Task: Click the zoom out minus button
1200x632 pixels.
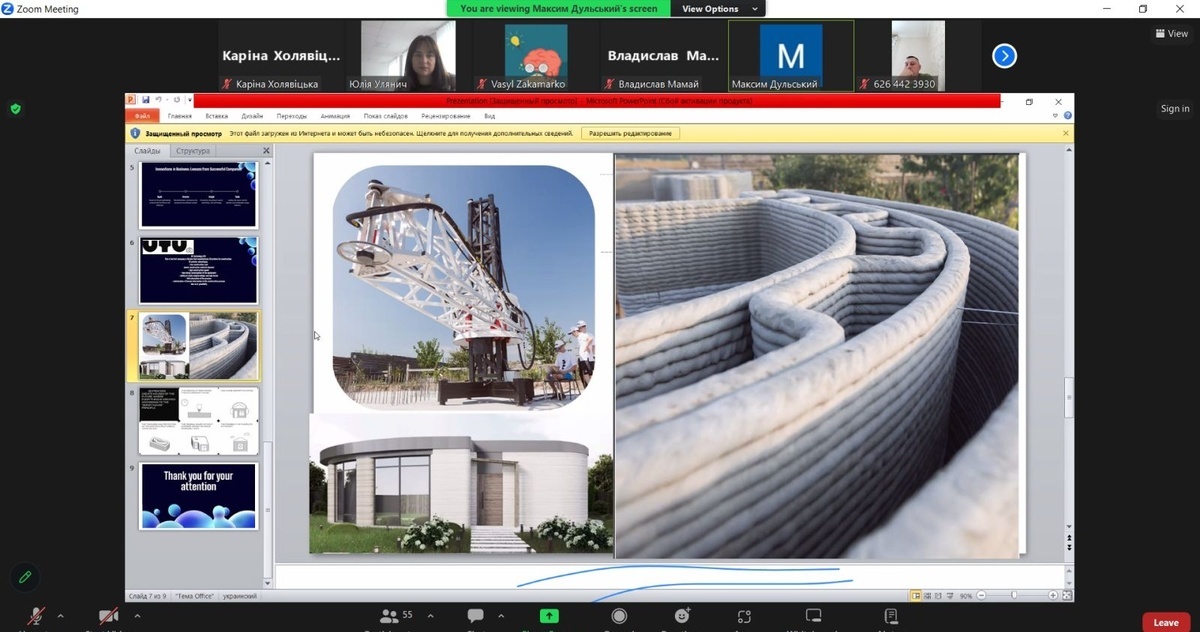Action: pyautogui.click(x=980, y=595)
